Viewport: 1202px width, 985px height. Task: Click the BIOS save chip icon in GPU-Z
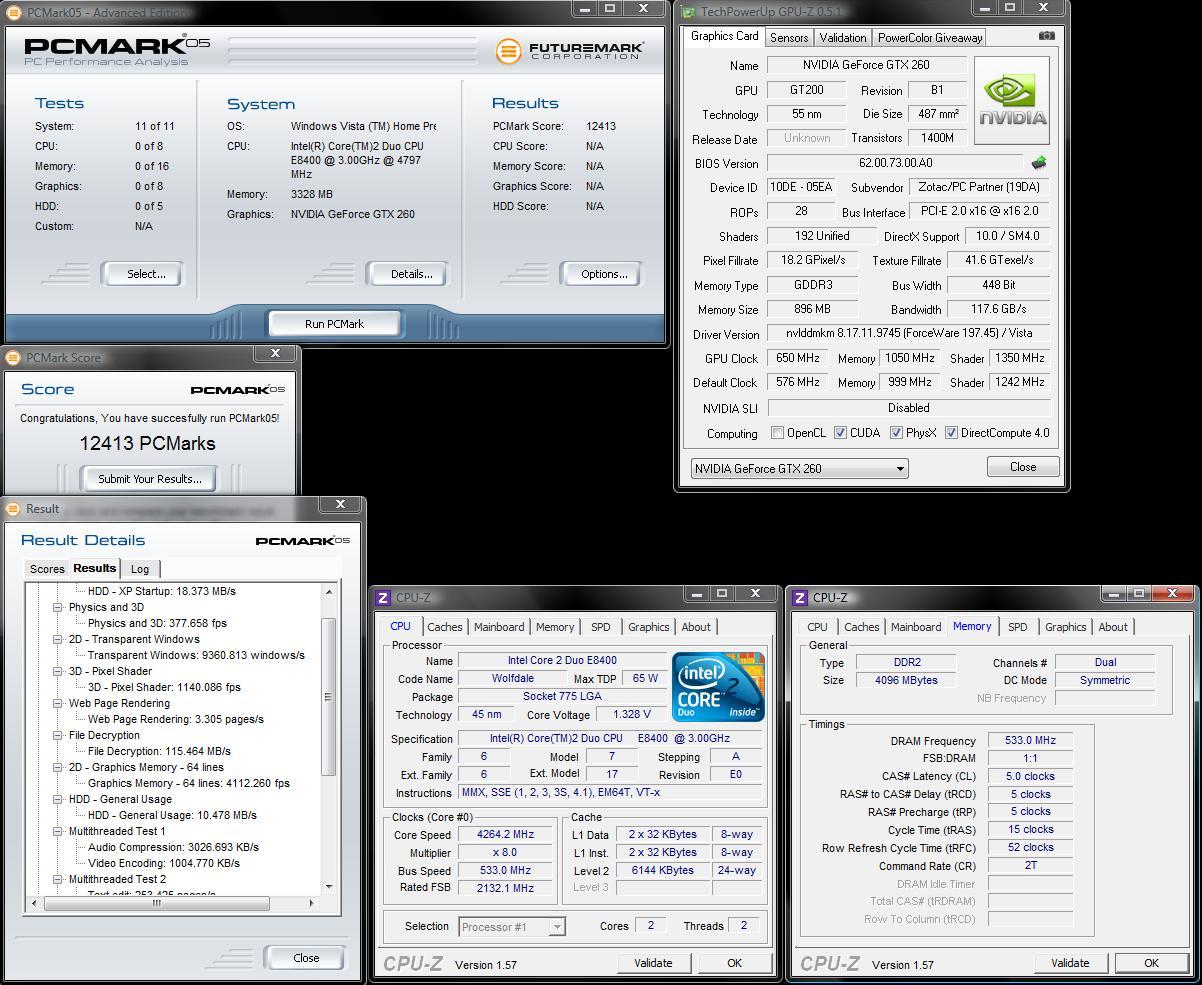tap(1039, 162)
